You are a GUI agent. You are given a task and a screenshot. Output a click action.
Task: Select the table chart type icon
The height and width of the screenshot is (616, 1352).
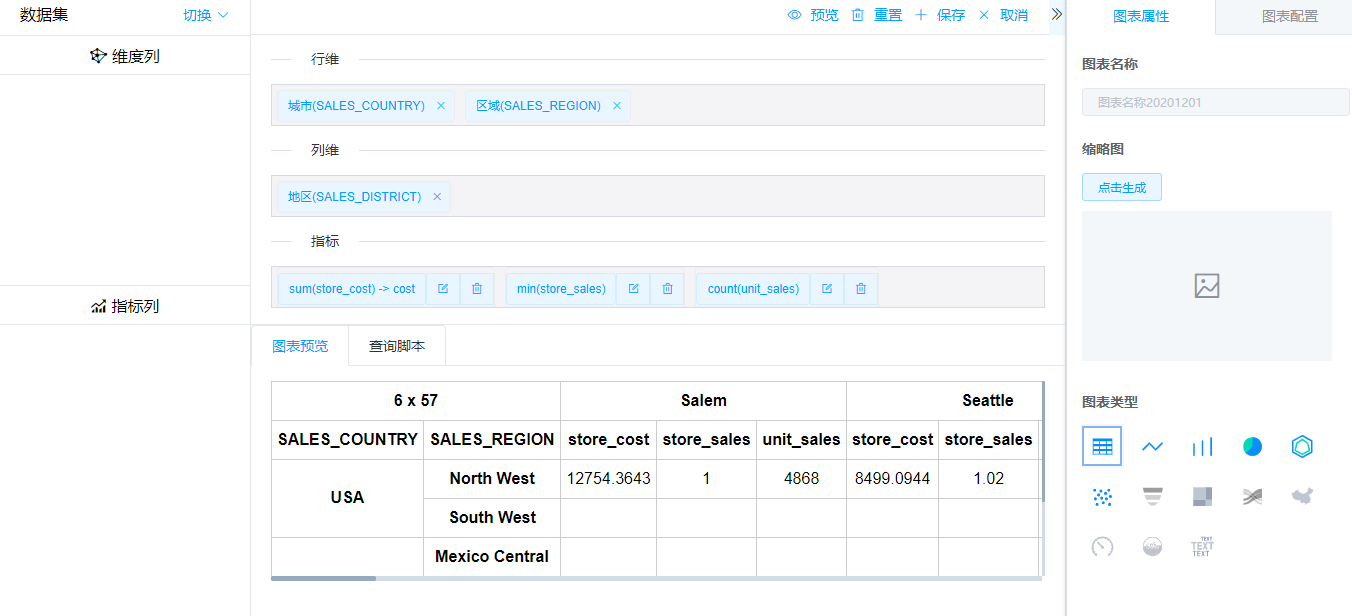1102,446
